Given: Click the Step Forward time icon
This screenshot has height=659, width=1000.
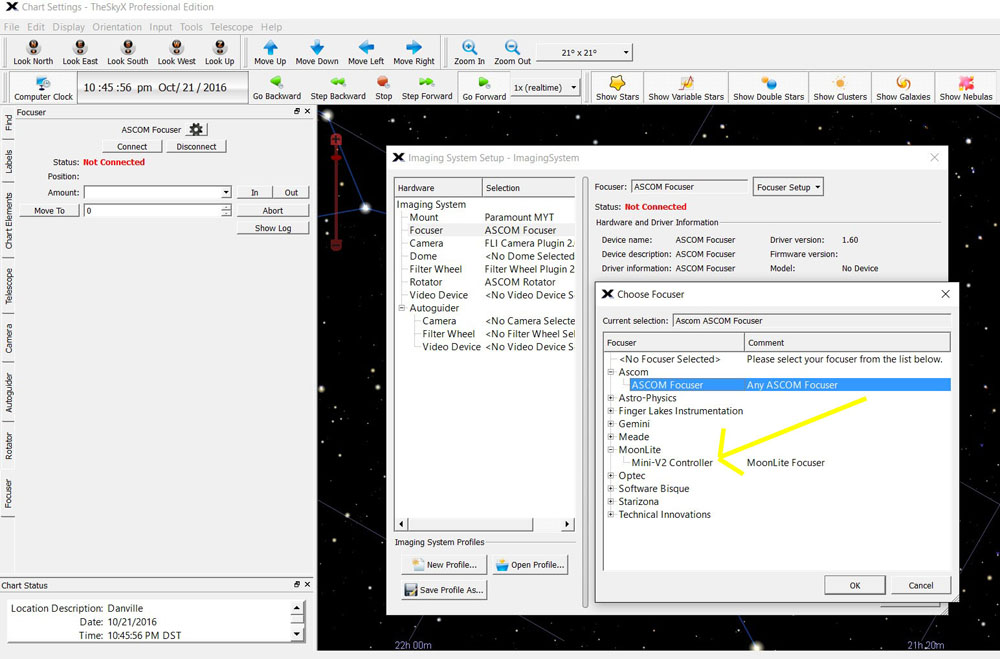Looking at the screenshot, I should tap(427, 82).
